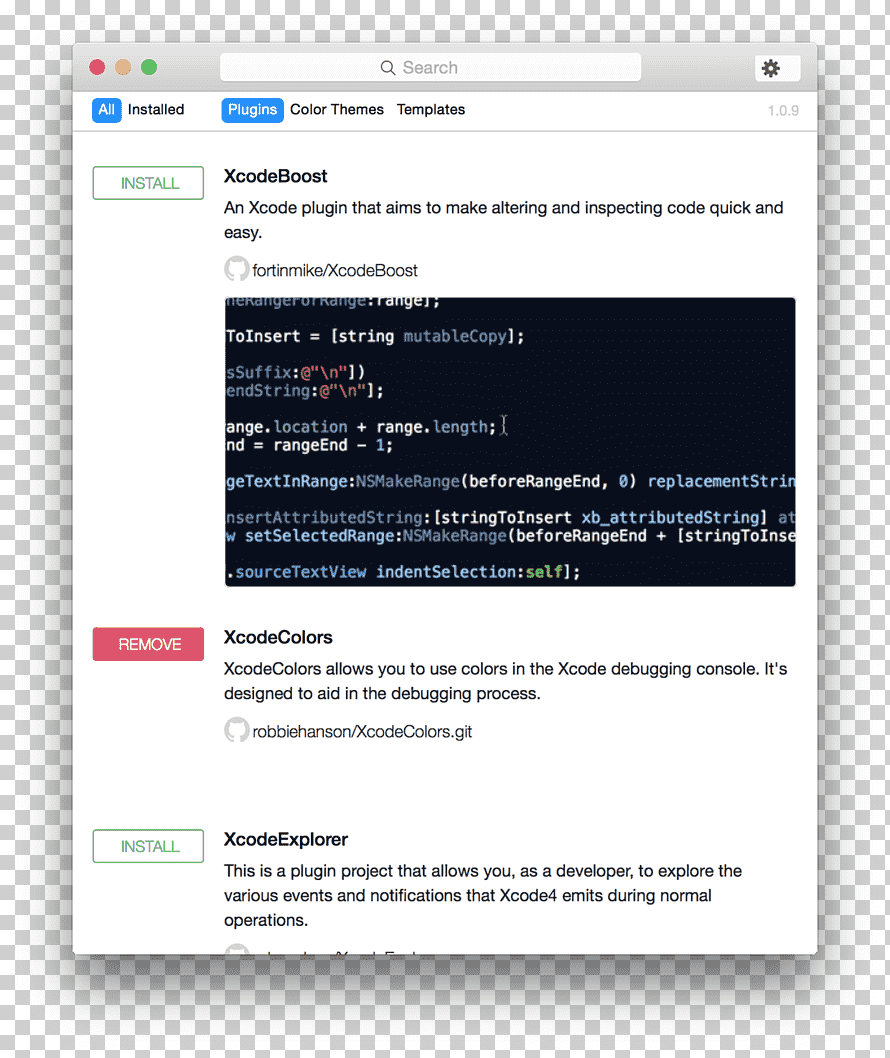Open the robbiehanson/XcodeColors.git repository link
The width and height of the screenshot is (890, 1058).
point(362,732)
